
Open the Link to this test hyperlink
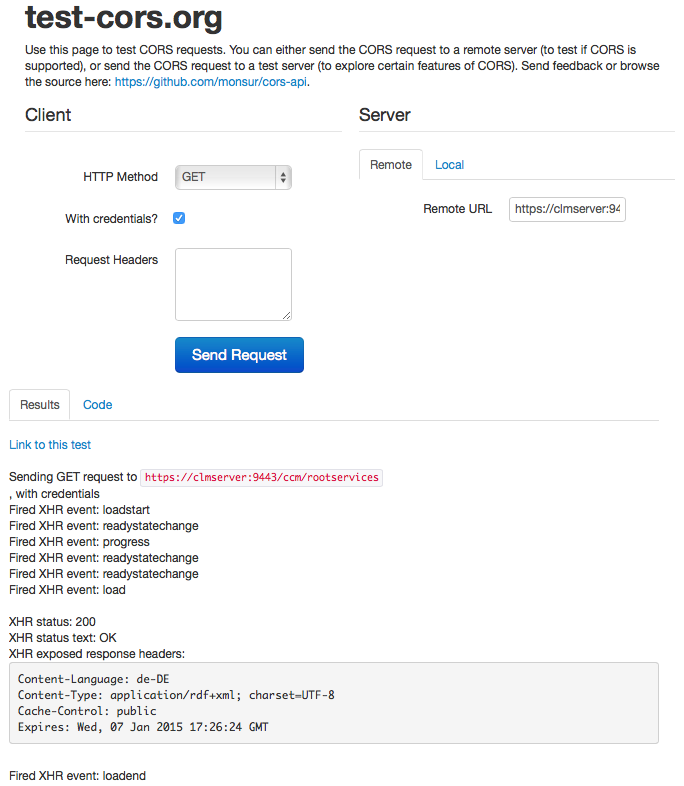tap(50, 444)
